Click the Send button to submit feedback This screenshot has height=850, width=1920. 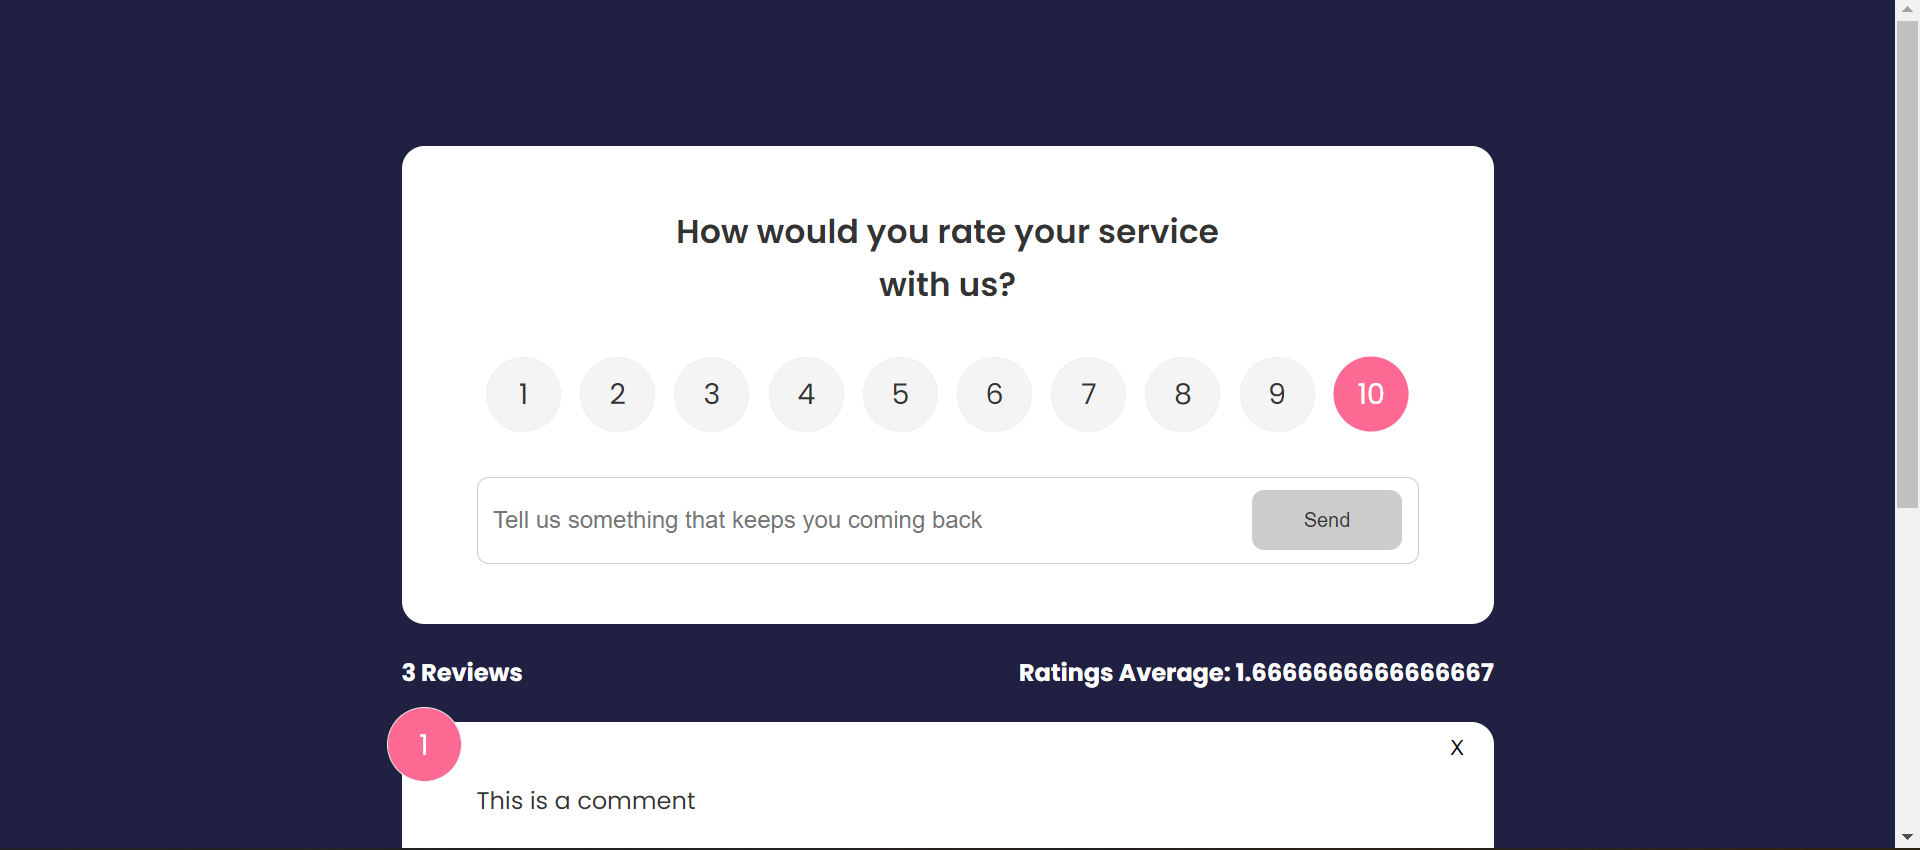coord(1326,519)
